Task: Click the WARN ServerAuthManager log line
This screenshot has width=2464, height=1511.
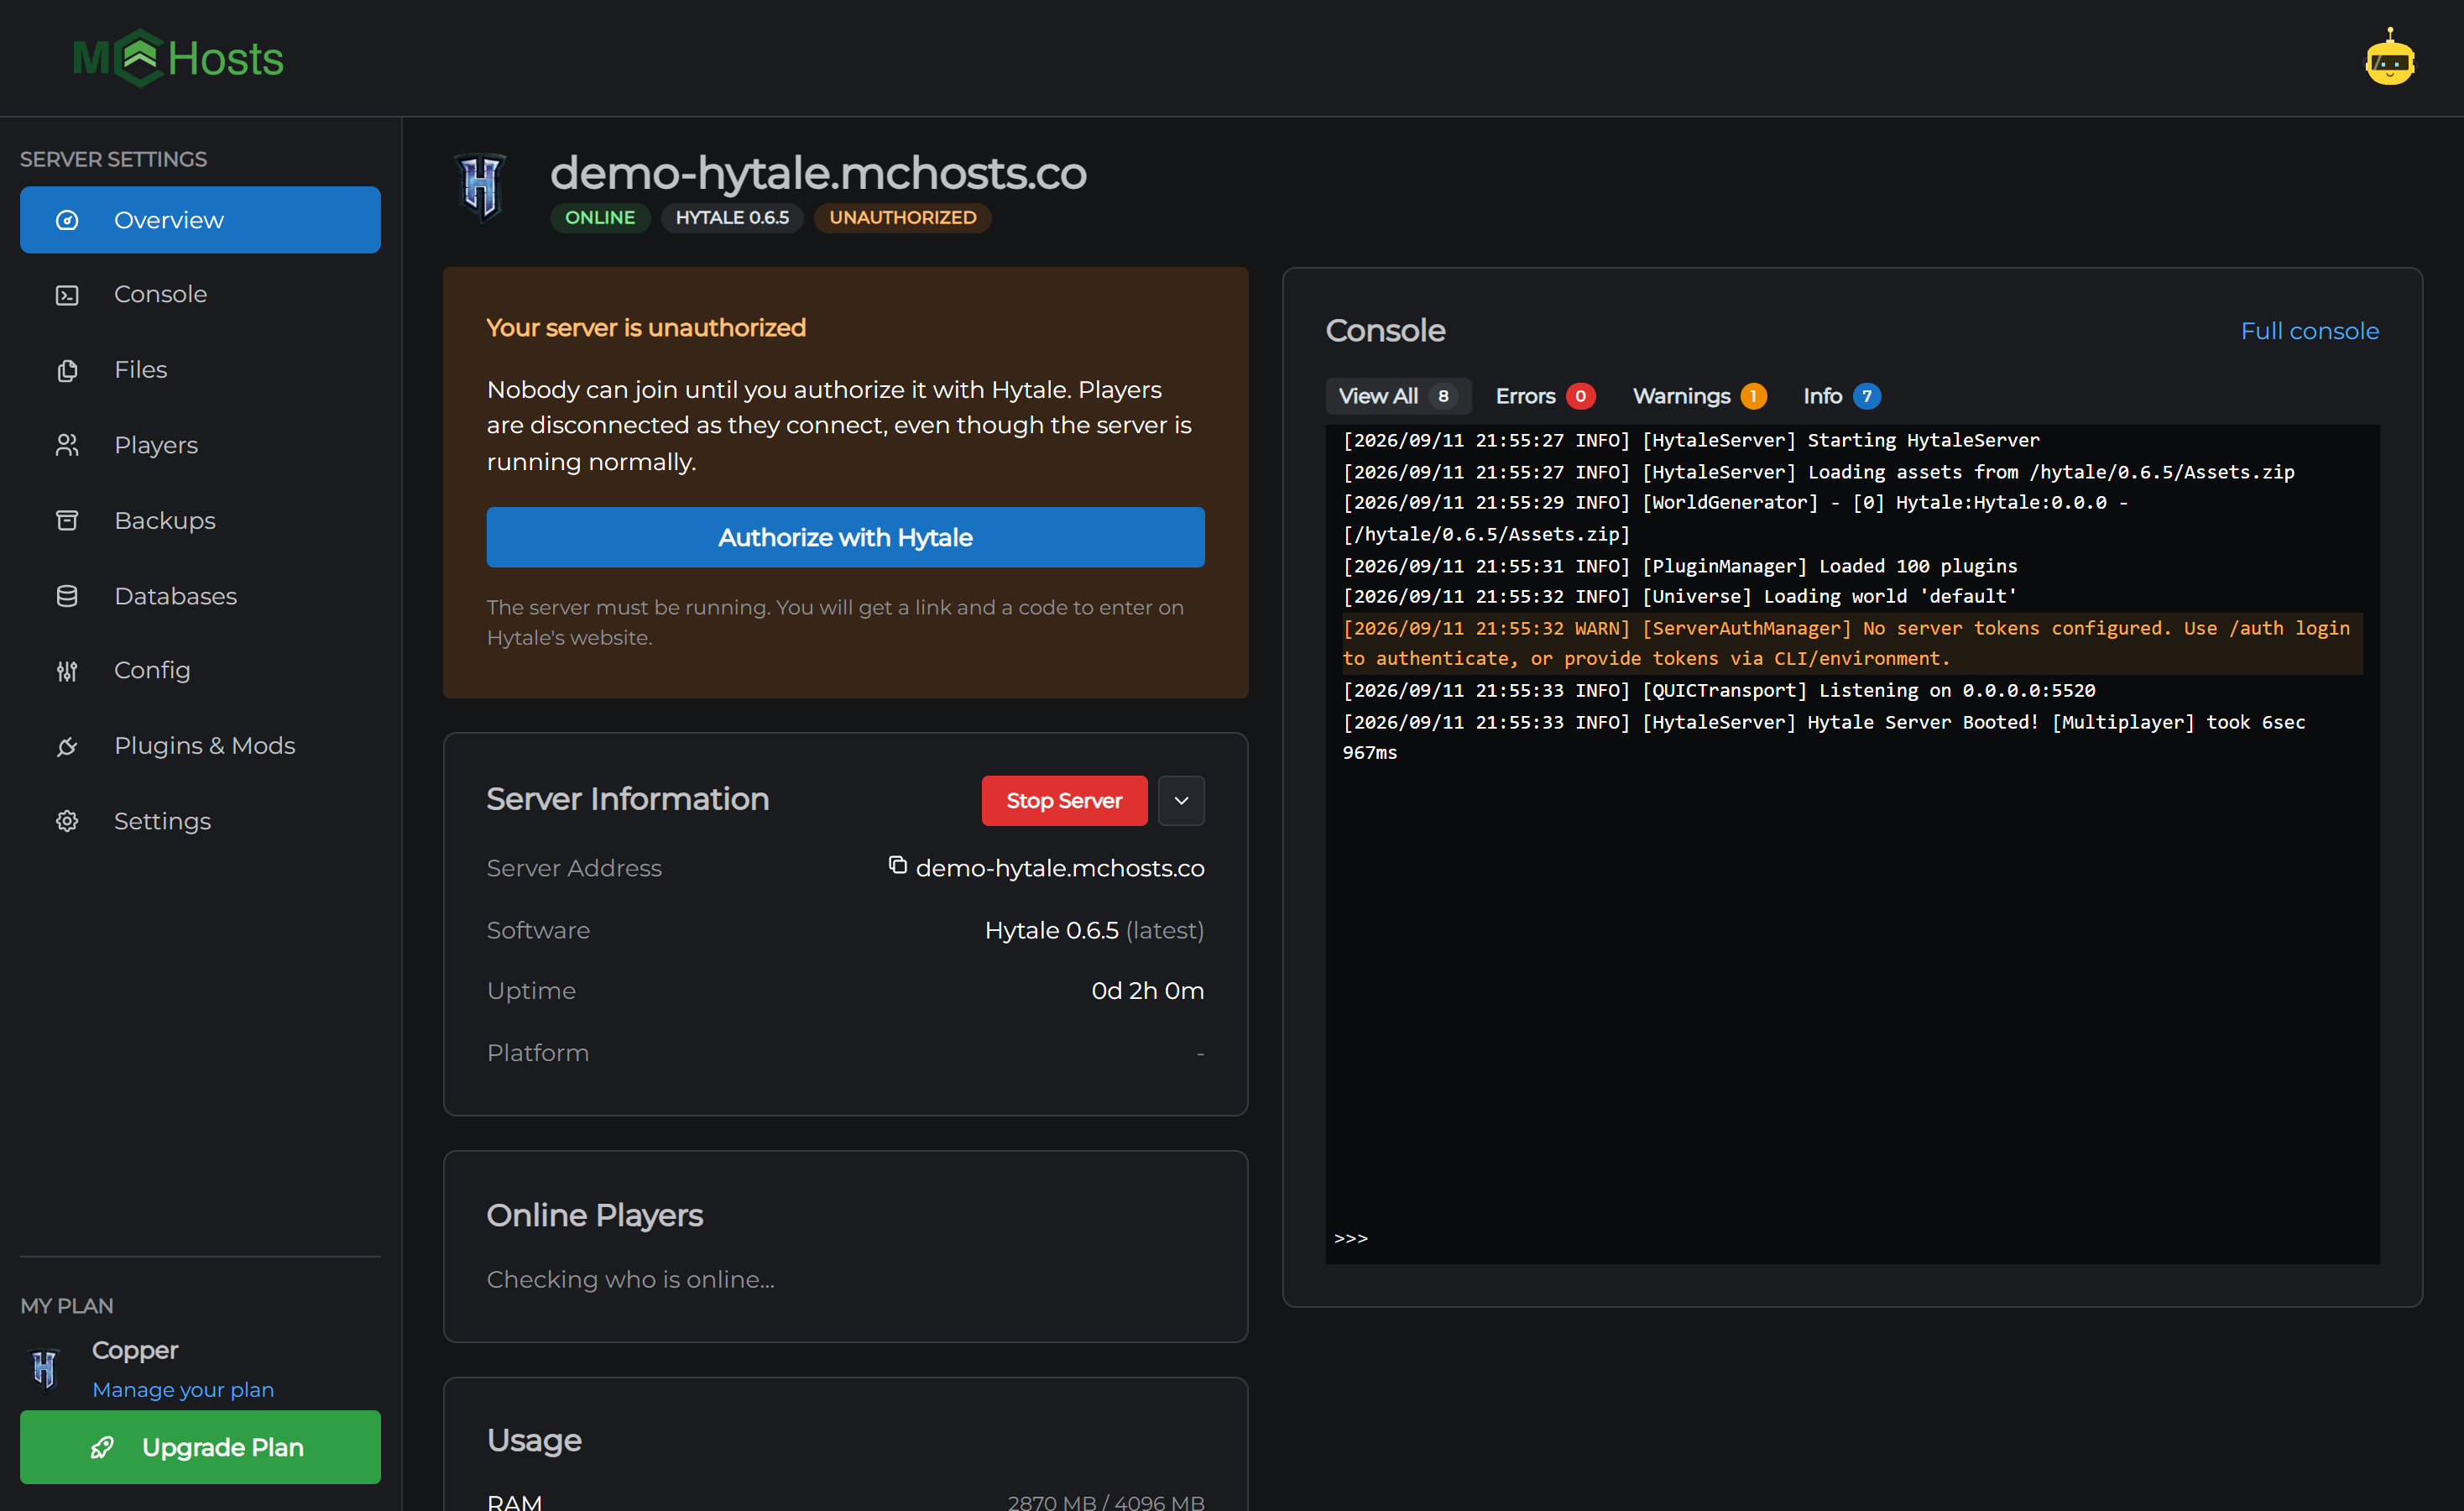Action: 1852,643
